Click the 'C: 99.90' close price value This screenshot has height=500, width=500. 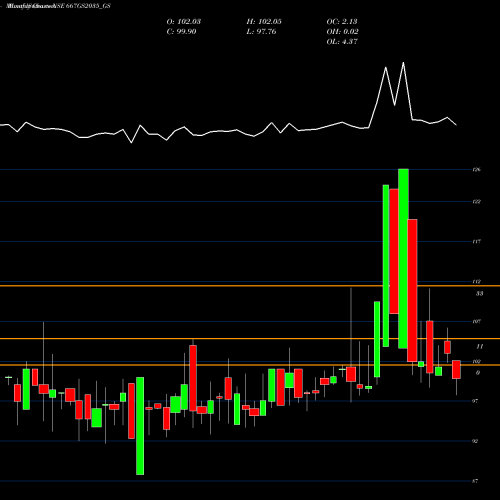(x=181, y=32)
